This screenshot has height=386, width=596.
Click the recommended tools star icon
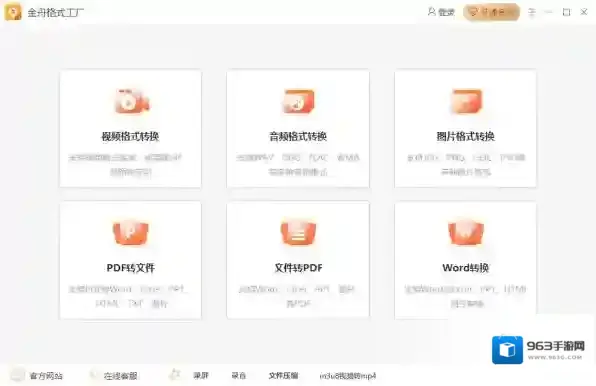pyautogui.click(x=175, y=375)
